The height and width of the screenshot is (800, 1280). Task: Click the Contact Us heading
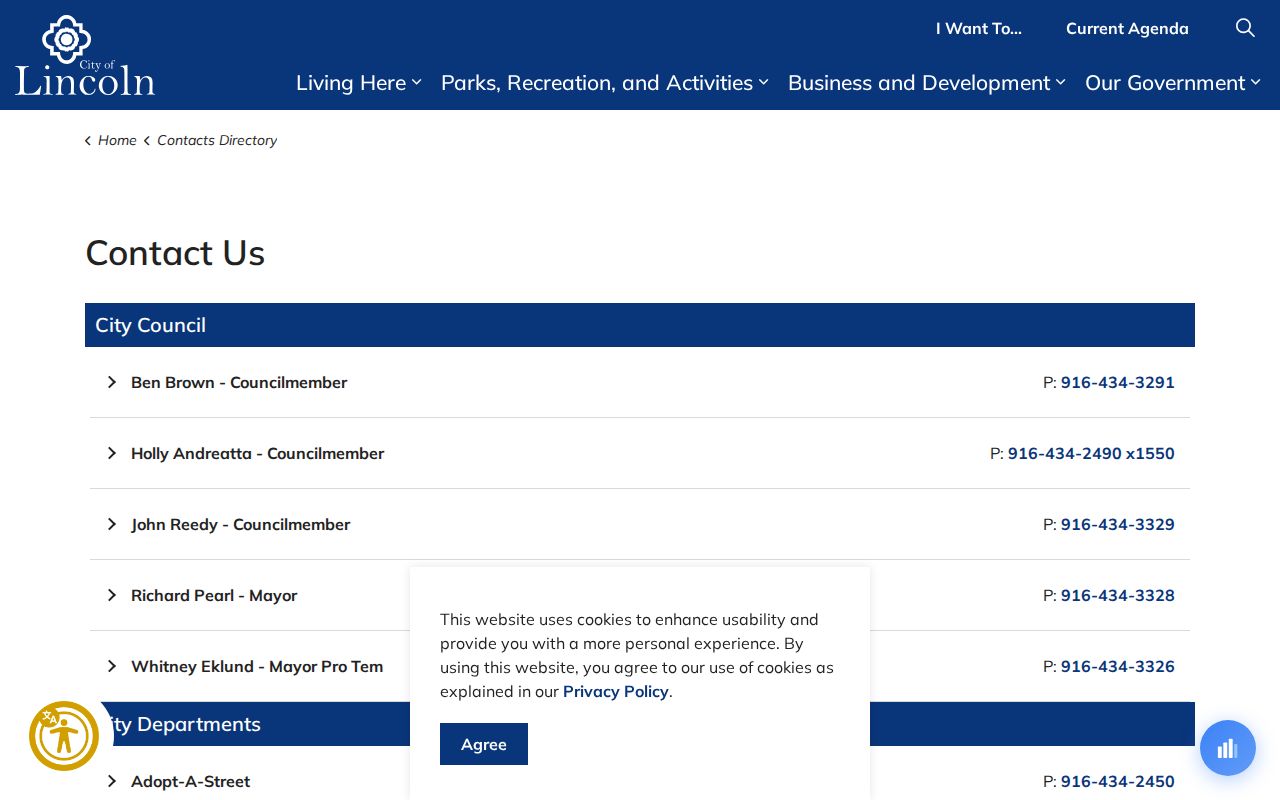tap(175, 253)
